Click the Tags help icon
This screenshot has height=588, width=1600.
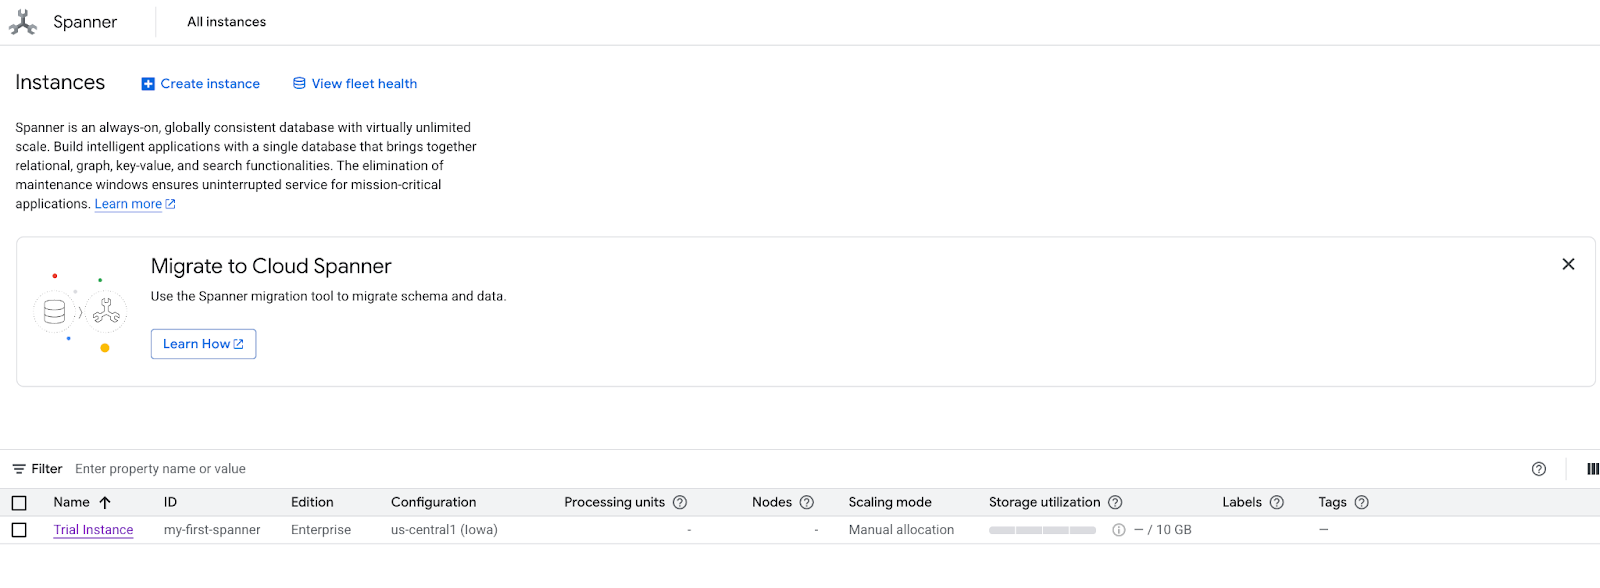tap(1361, 502)
